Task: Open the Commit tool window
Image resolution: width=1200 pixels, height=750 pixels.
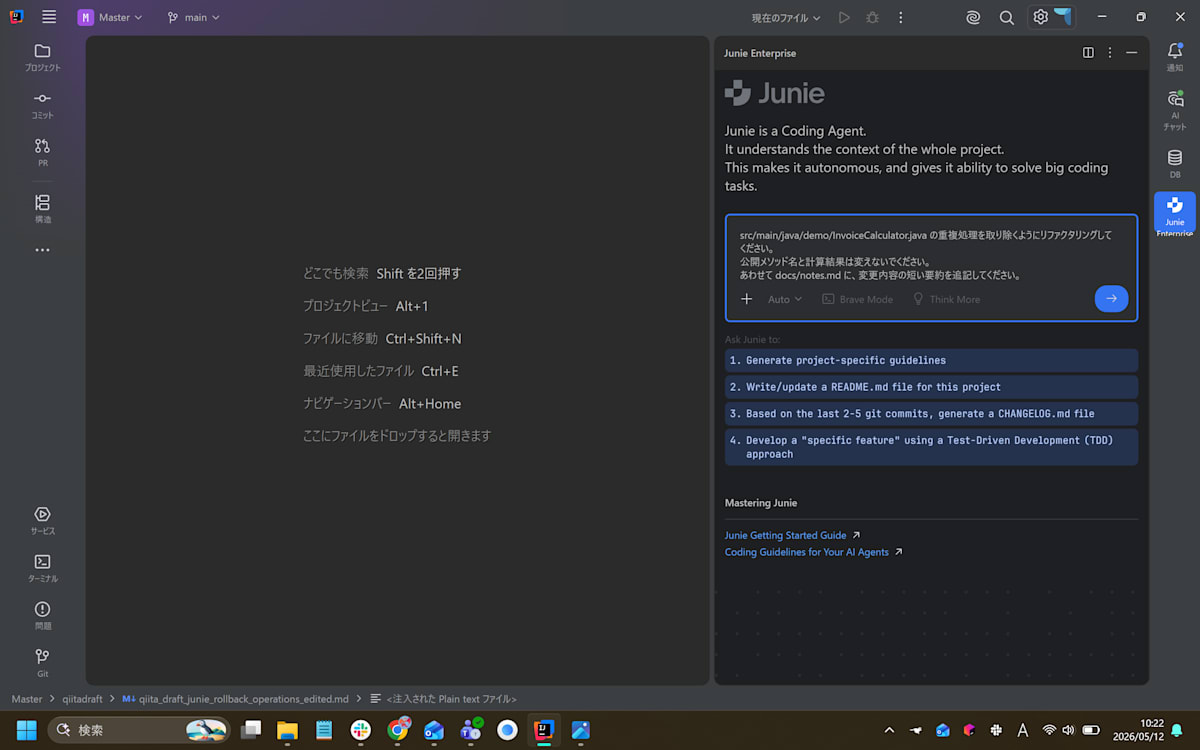Action: (42, 105)
